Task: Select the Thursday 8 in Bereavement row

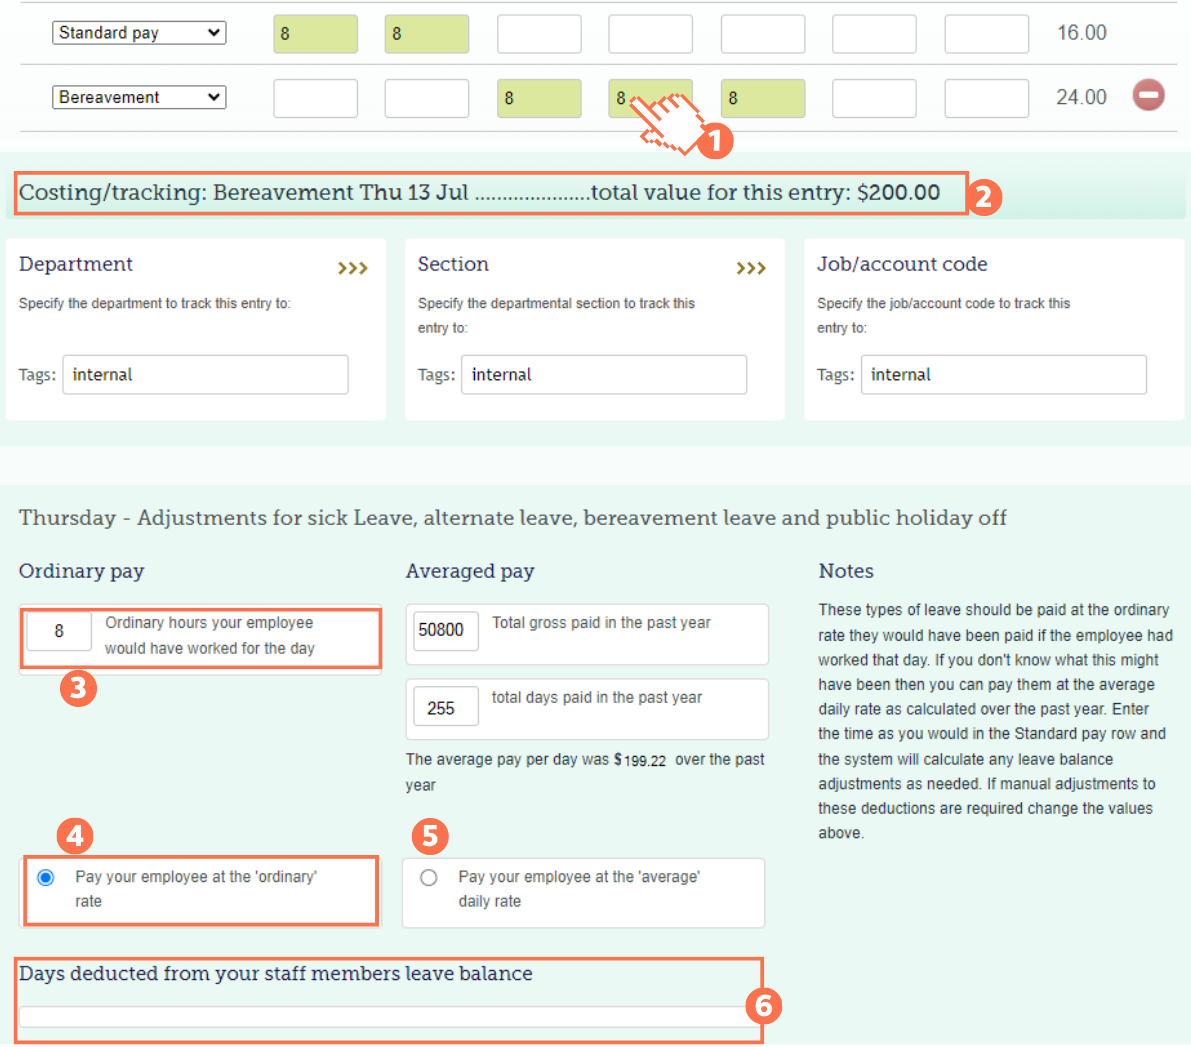Action: pos(650,98)
